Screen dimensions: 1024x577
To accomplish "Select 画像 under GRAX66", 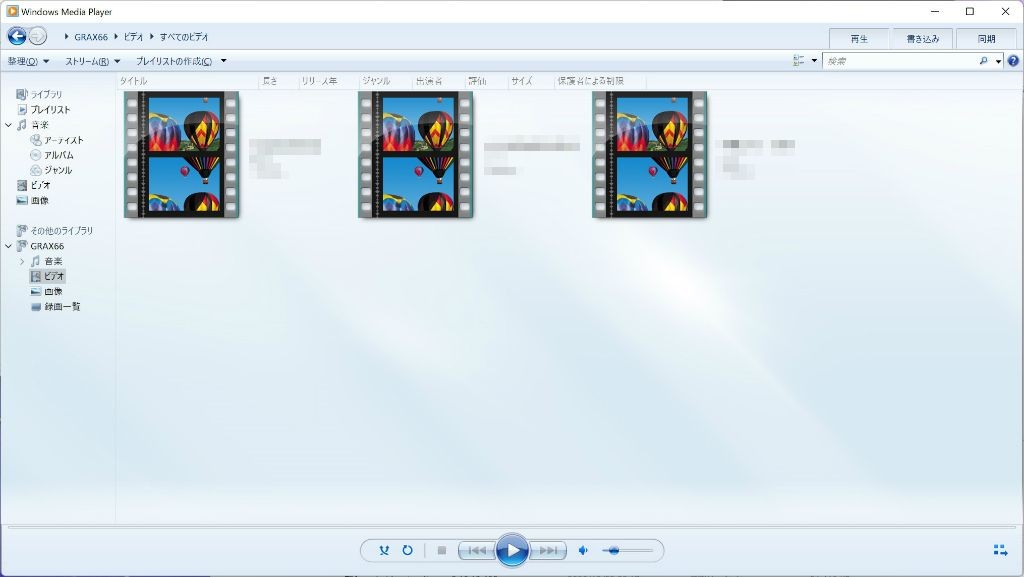I will click(46, 291).
